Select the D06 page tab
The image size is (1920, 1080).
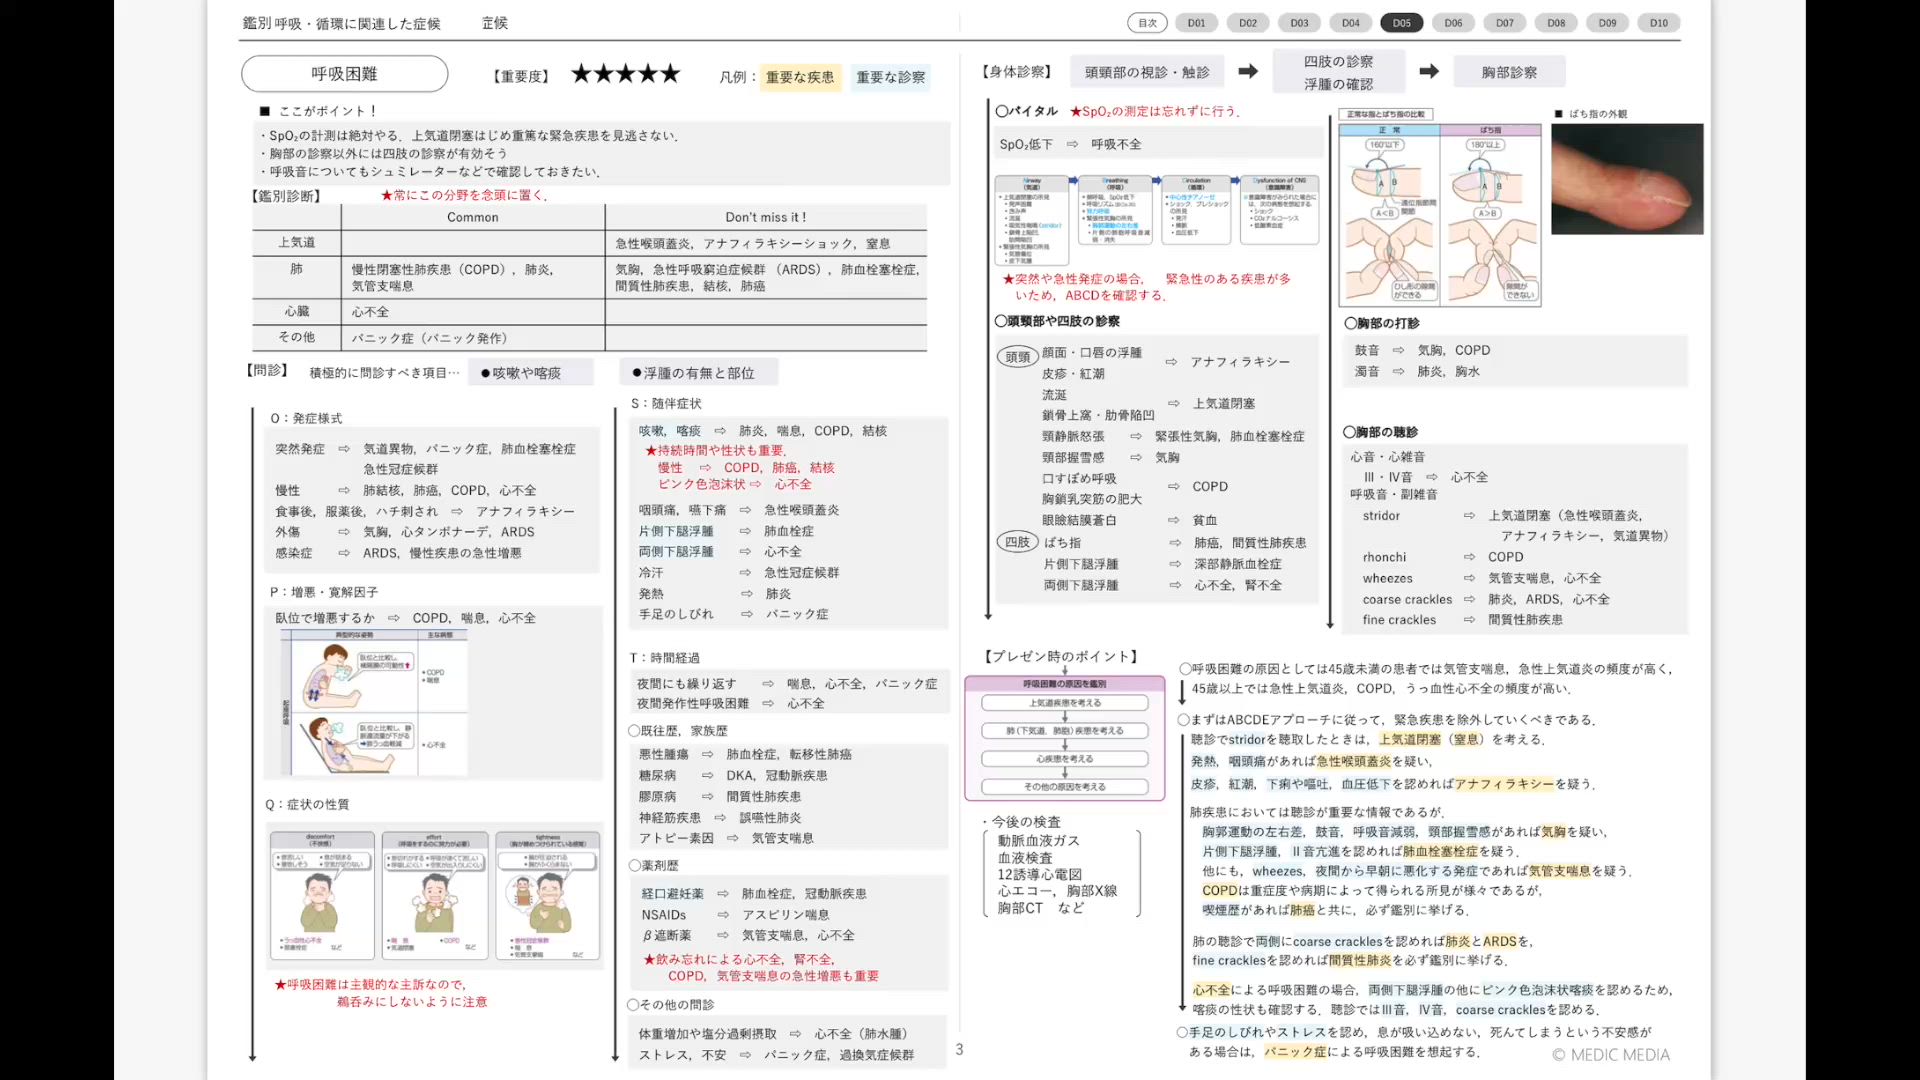pos(1453,23)
